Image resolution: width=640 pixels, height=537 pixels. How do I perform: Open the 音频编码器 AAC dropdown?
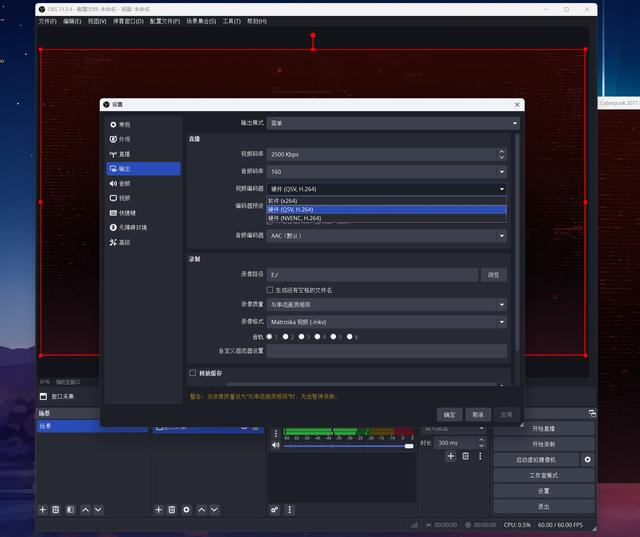pyautogui.click(x=387, y=236)
